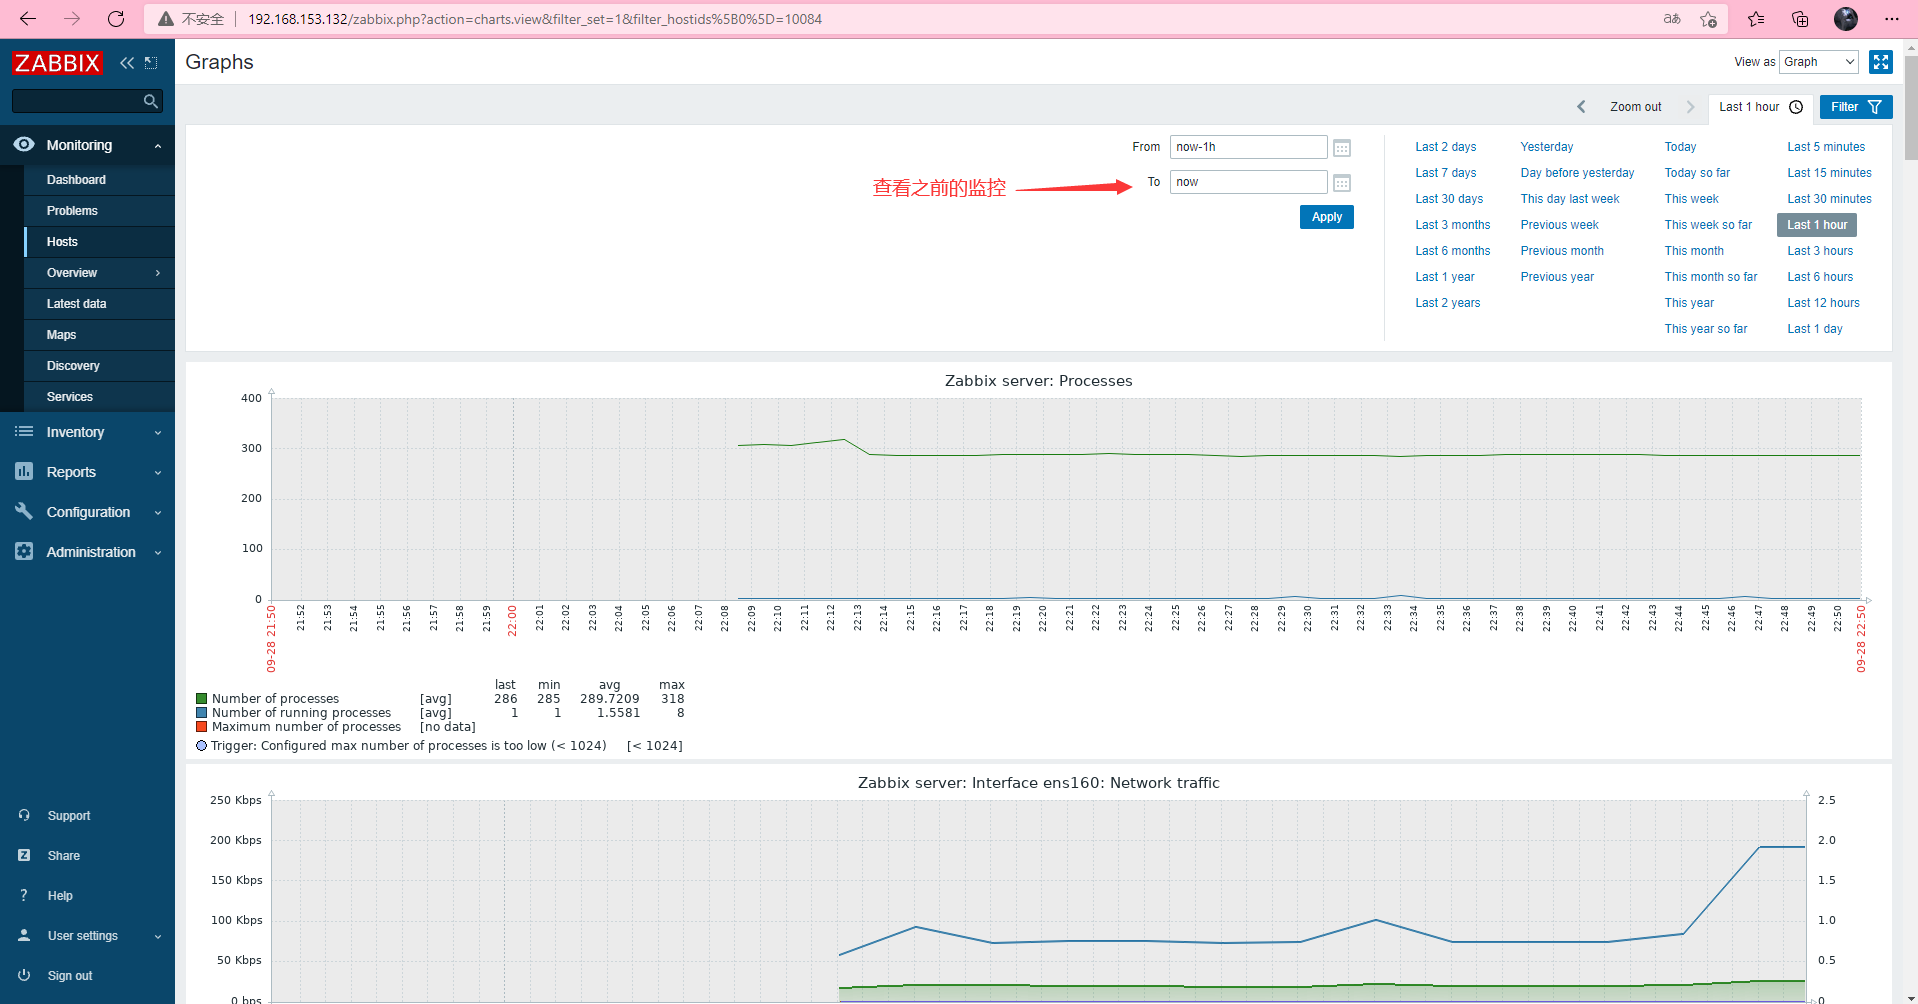Select the This year so far range
Image resolution: width=1918 pixels, height=1004 pixels.
click(1705, 329)
